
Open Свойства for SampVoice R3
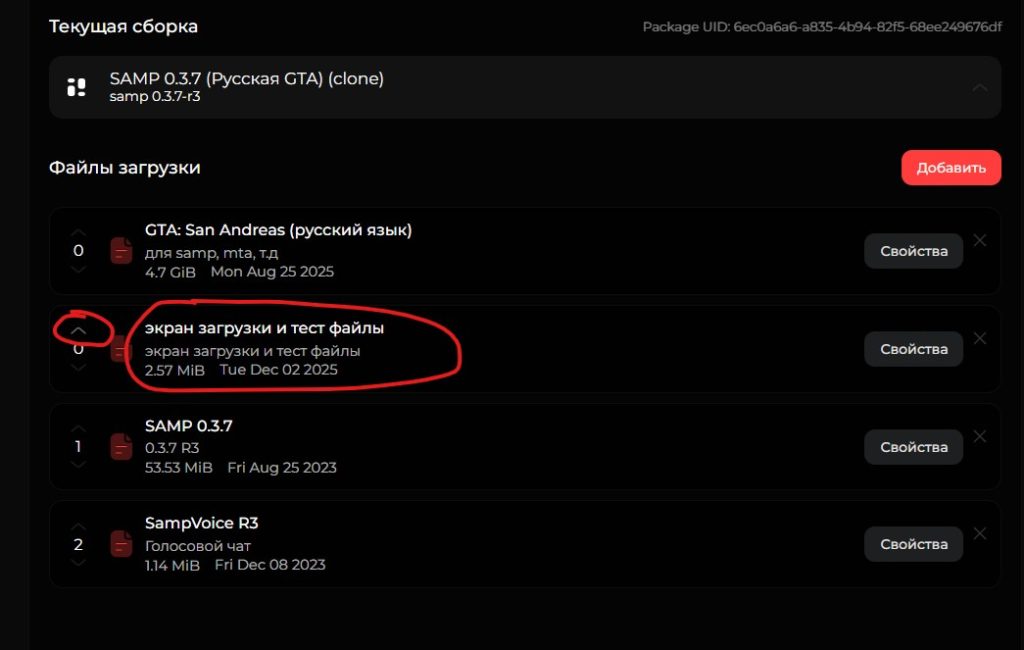[913, 545]
